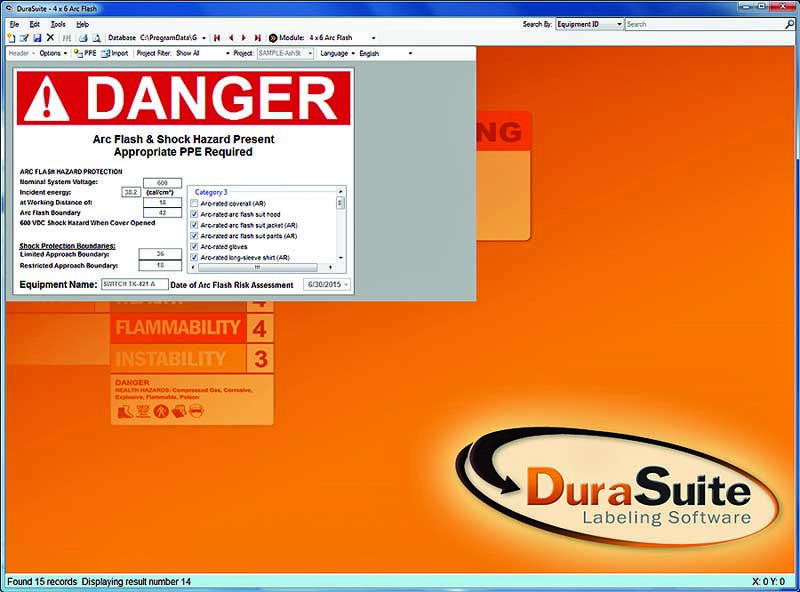
Task: Click the Edit record pencil icon
Action: click(x=24, y=38)
